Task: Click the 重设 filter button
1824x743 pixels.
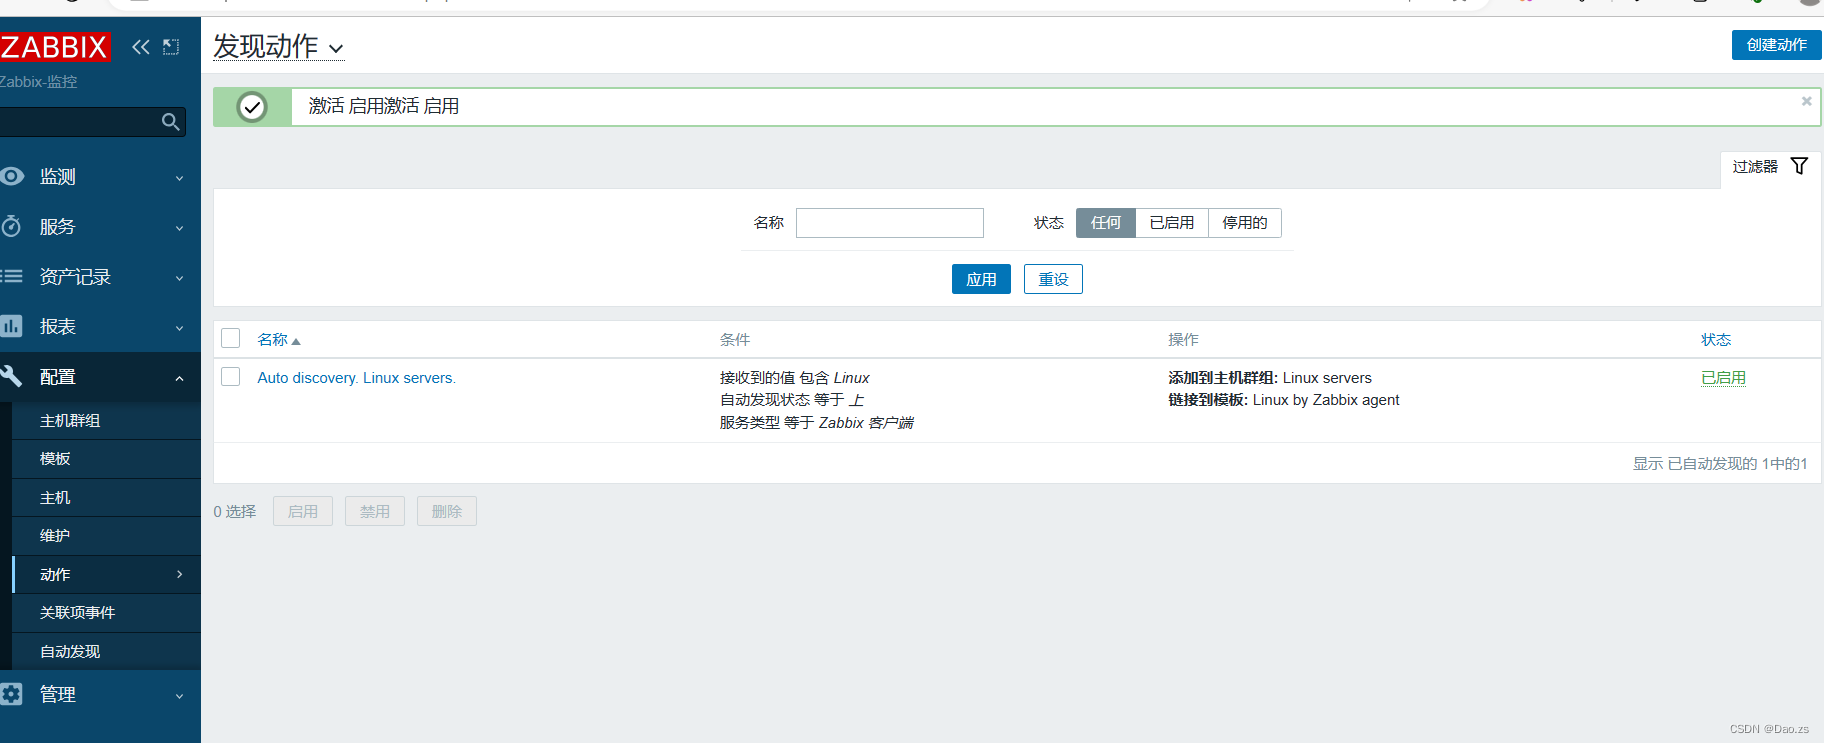Action: click(1053, 279)
